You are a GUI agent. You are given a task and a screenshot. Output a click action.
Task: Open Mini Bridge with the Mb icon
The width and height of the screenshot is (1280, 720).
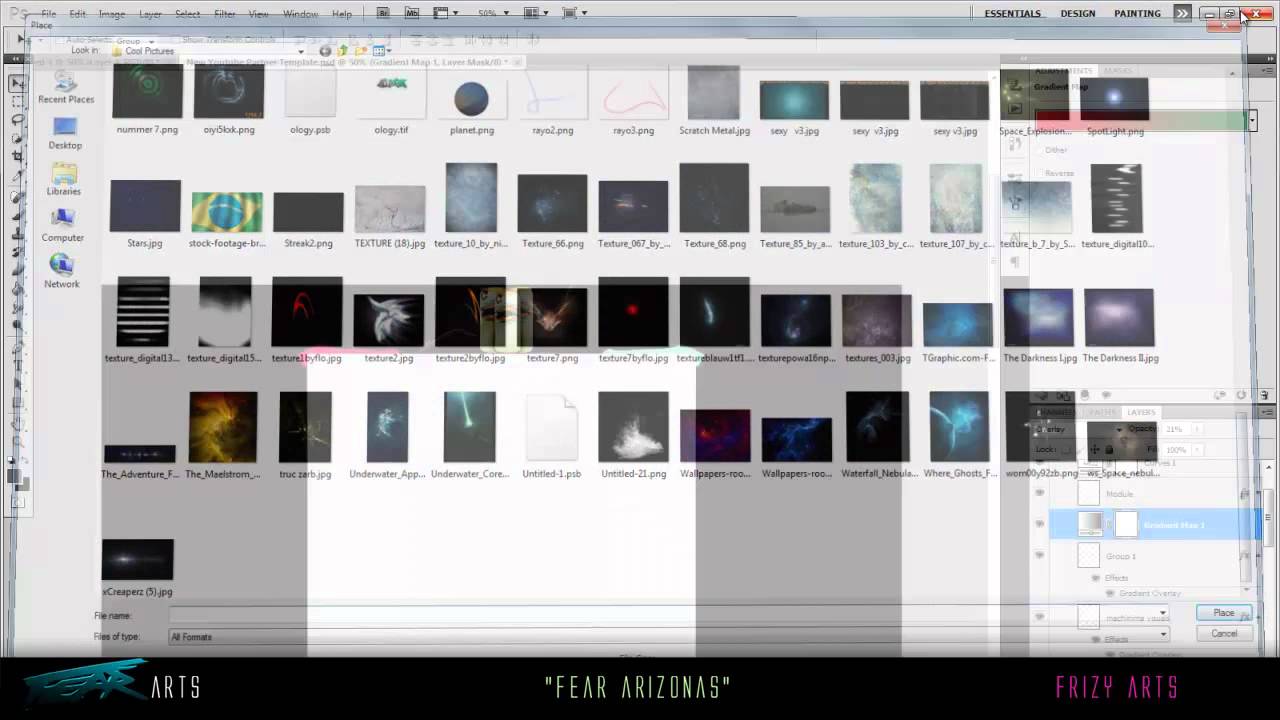pos(412,13)
